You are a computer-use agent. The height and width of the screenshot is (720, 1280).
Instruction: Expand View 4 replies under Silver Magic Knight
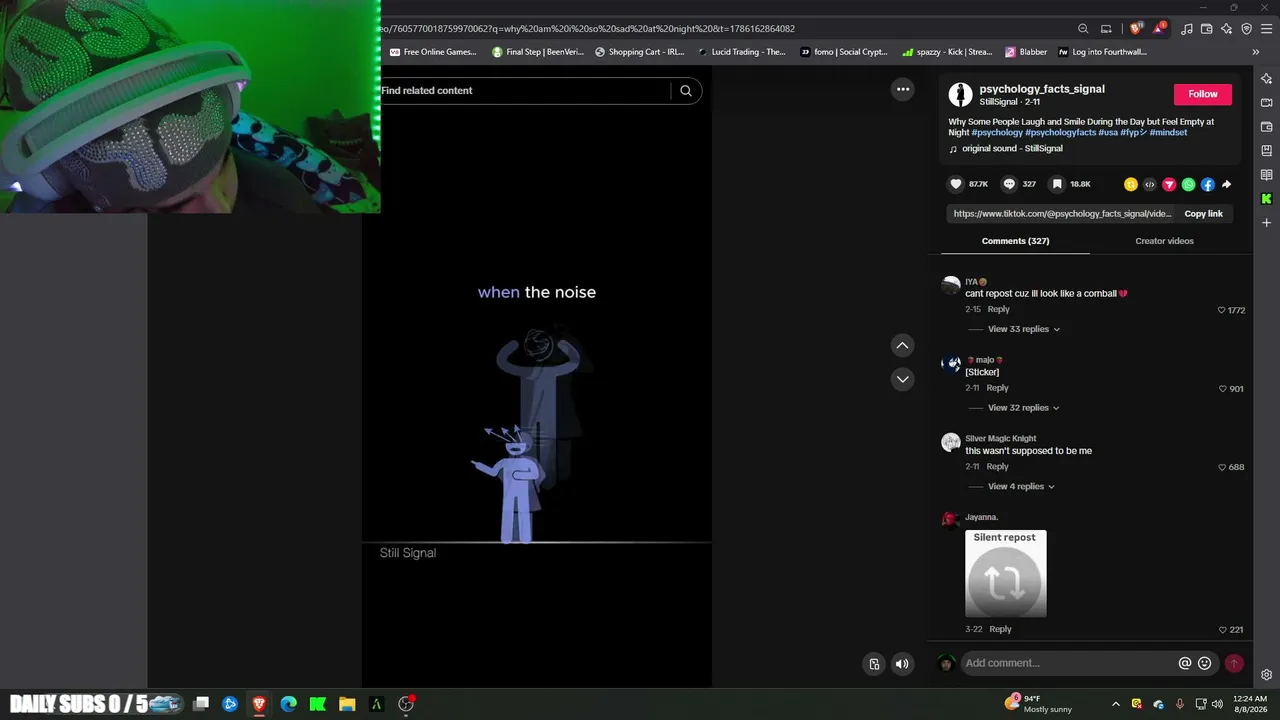click(1021, 487)
